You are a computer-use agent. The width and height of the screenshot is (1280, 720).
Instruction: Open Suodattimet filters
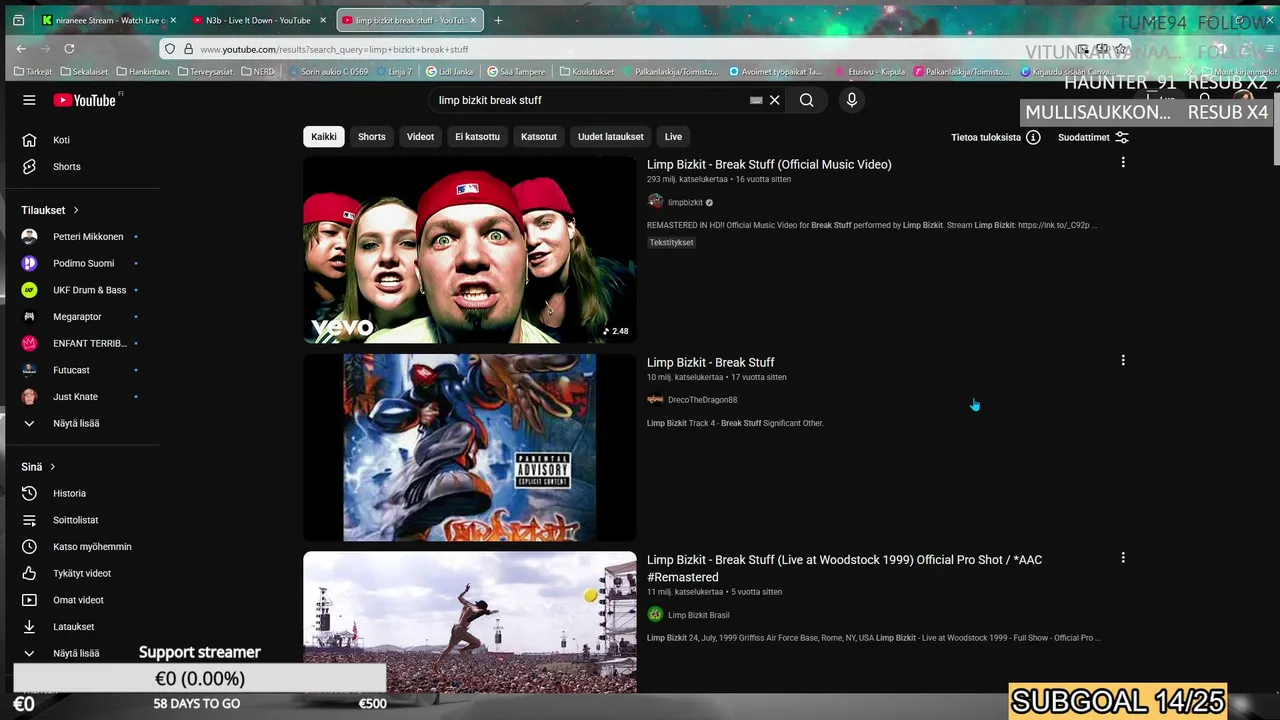[1093, 137]
